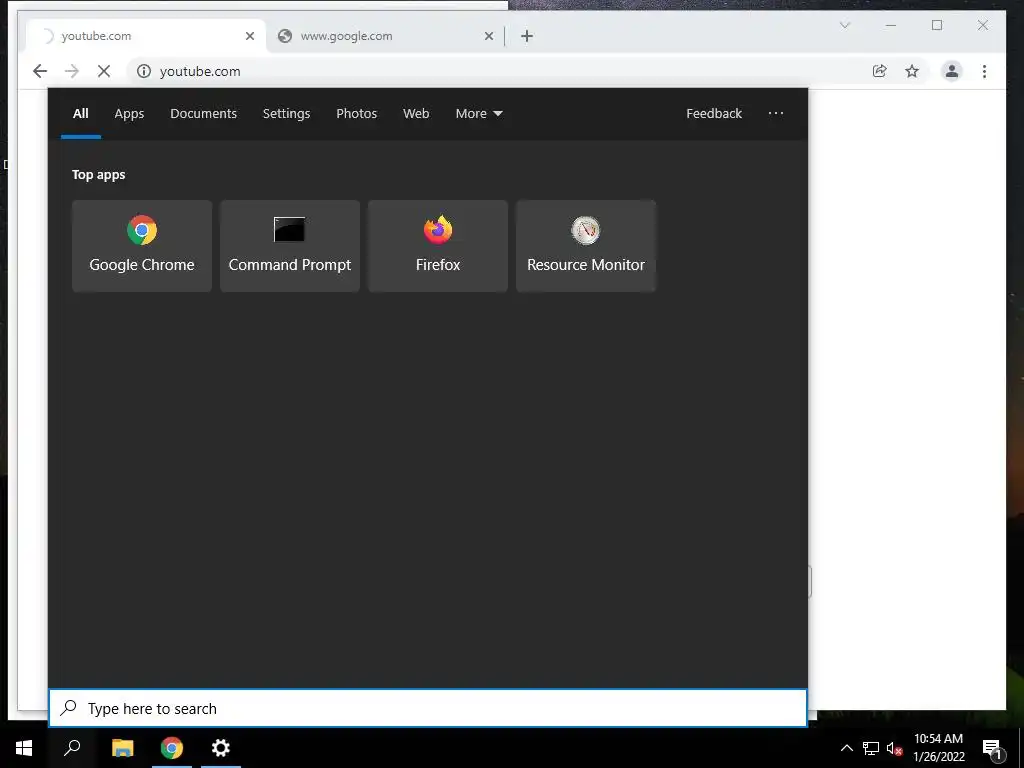Click the muted volume tray icon

tap(894, 748)
